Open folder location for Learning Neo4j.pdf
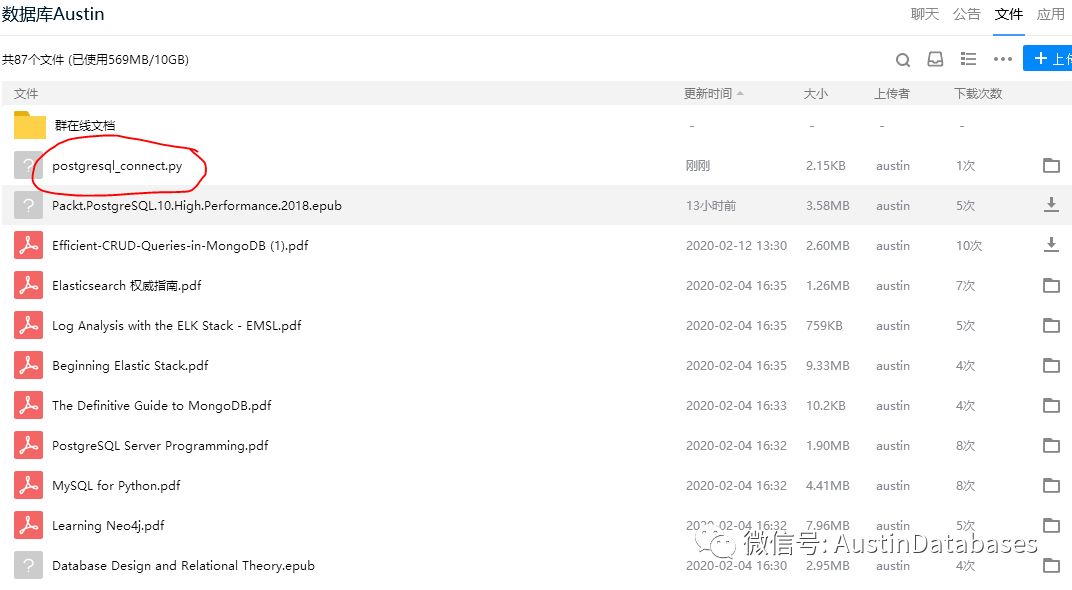The image size is (1072, 590). coord(1051,525)
